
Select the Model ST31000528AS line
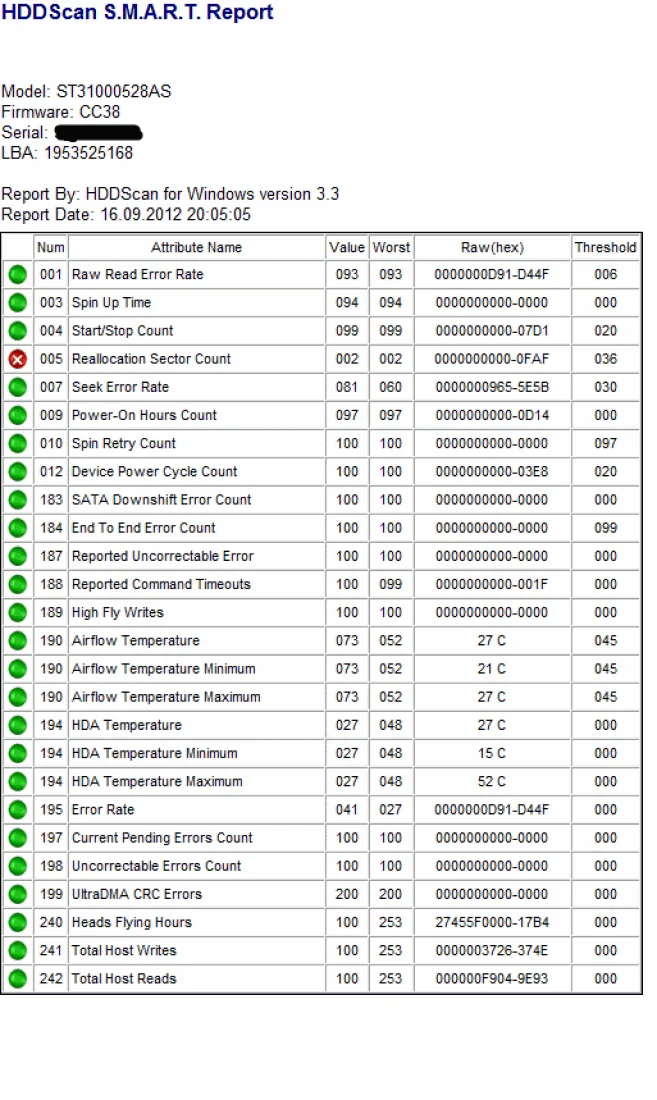pyautogui.click(x=86, y=91)
